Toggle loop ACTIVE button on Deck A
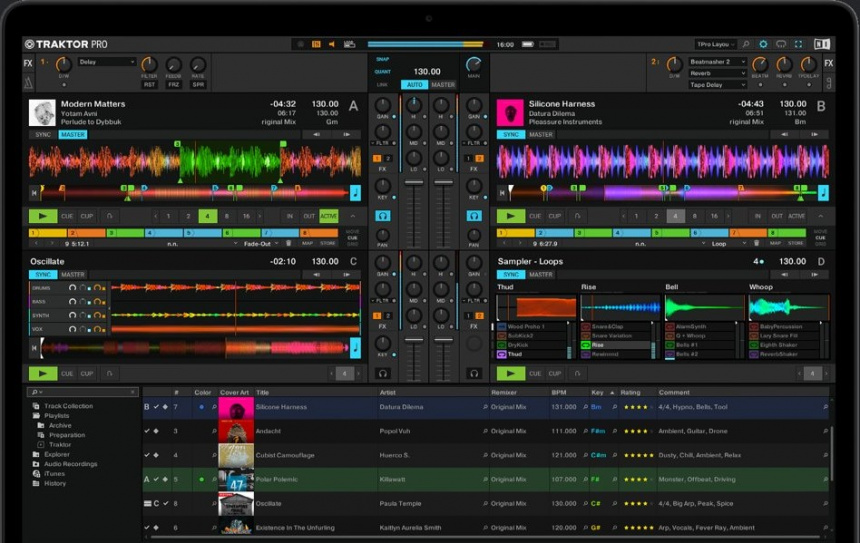Viewport: 860px width, 543px height. pos(329,216)
